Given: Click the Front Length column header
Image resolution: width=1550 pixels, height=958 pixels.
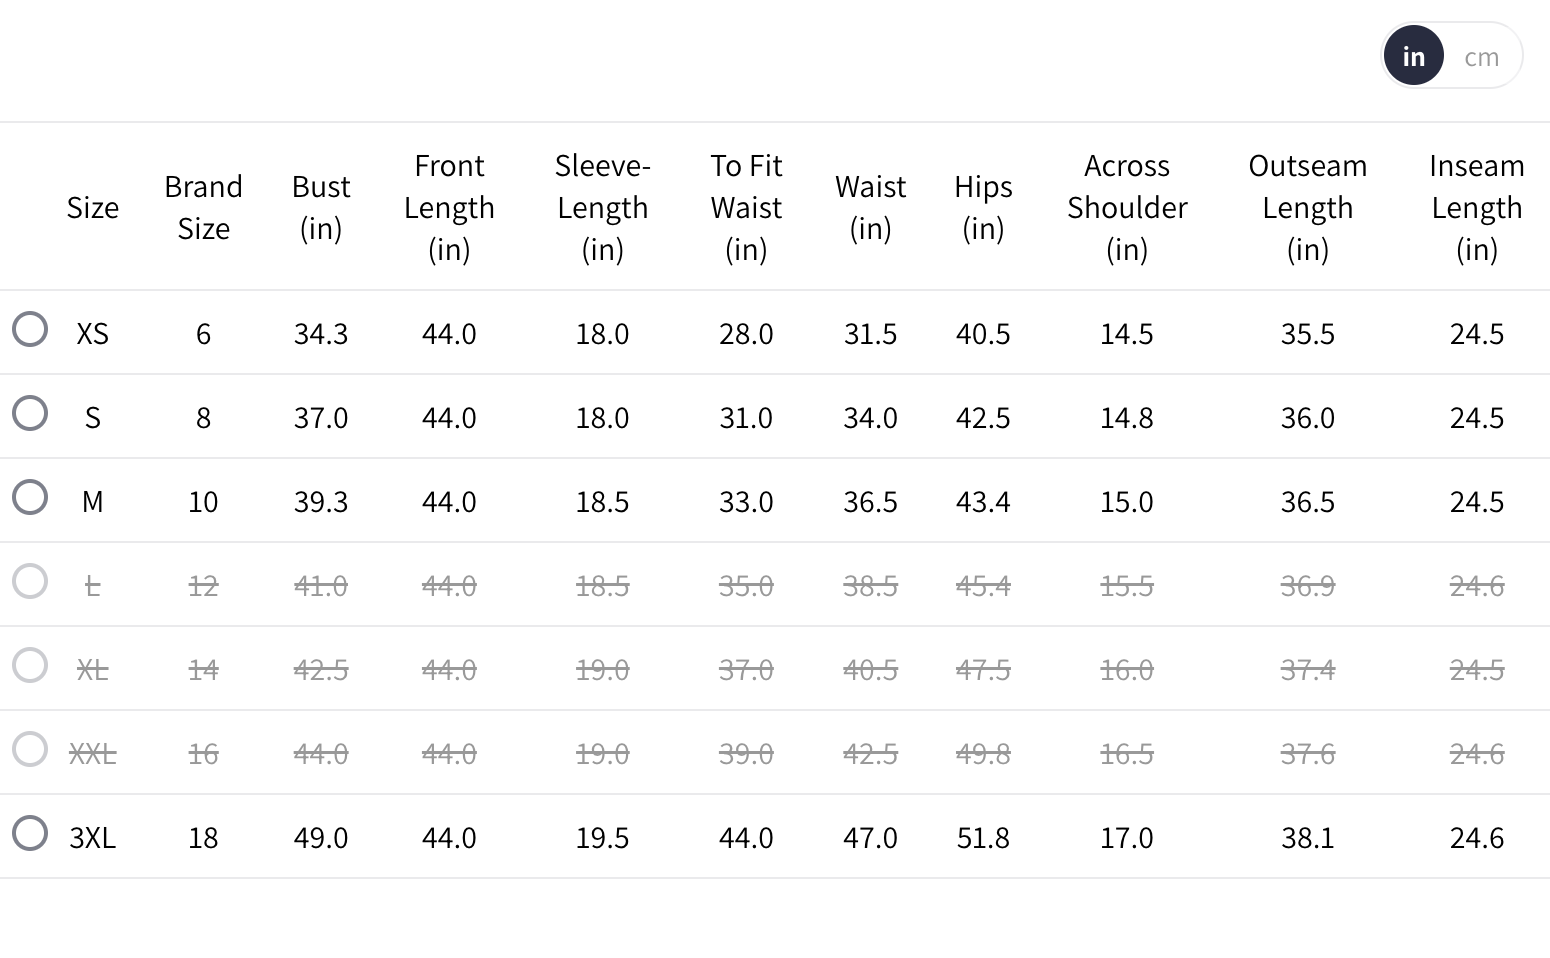Looking at the screenshot, I should coord(449,207).
